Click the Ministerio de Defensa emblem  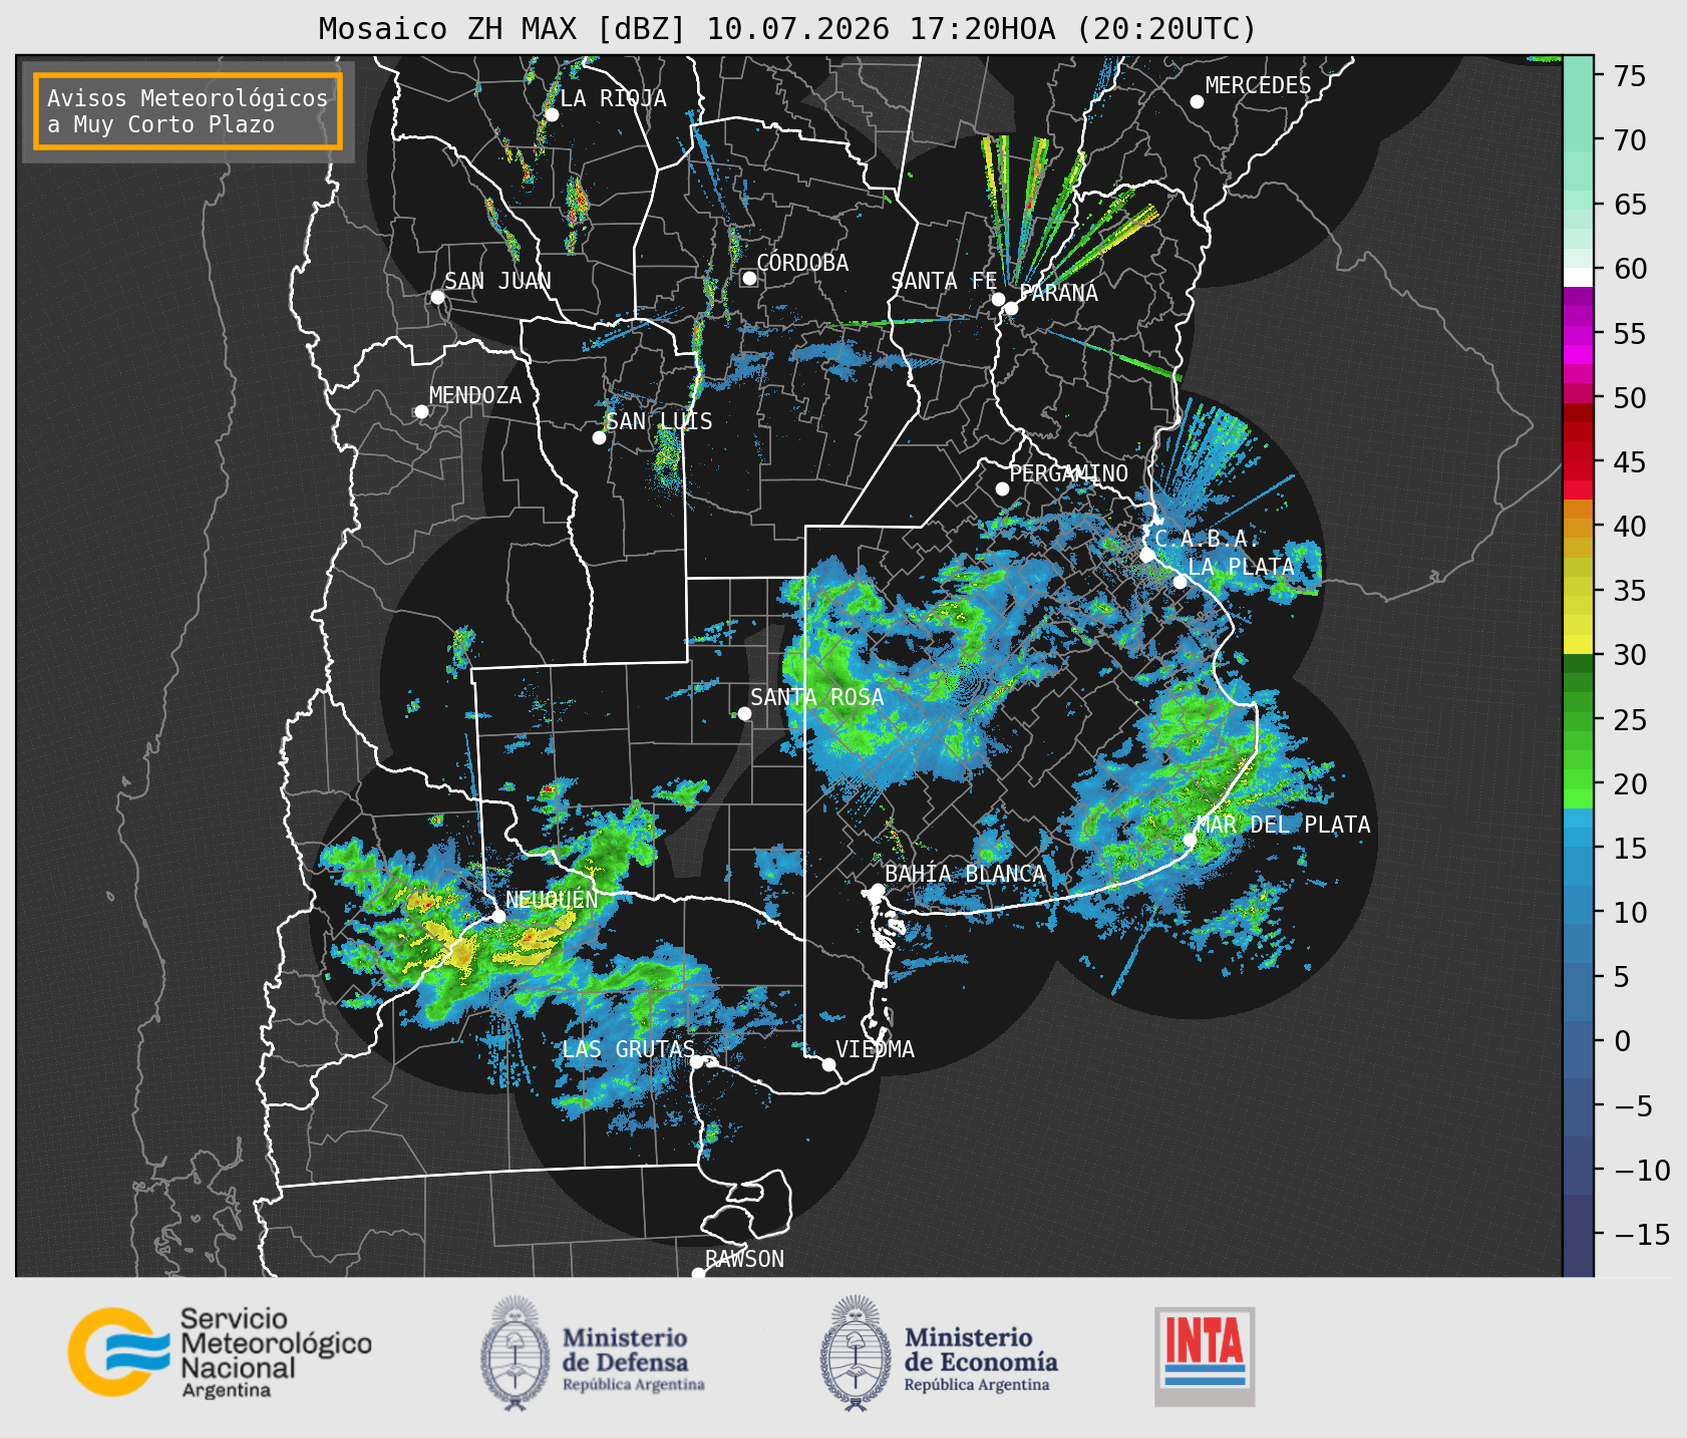(514, 1353)
